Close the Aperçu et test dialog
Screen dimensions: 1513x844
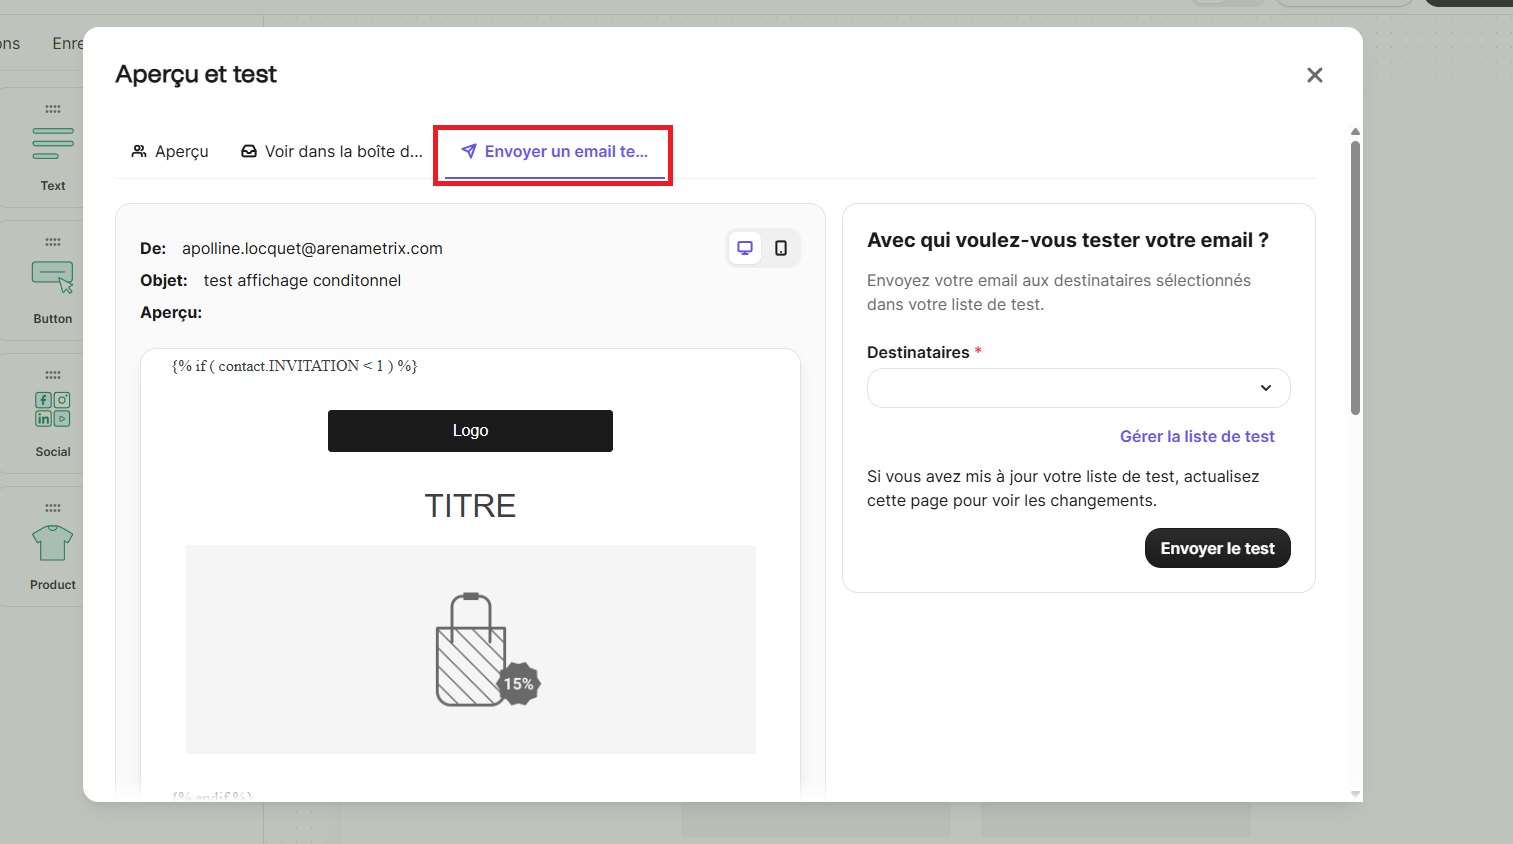click(x=1314, y=75)
